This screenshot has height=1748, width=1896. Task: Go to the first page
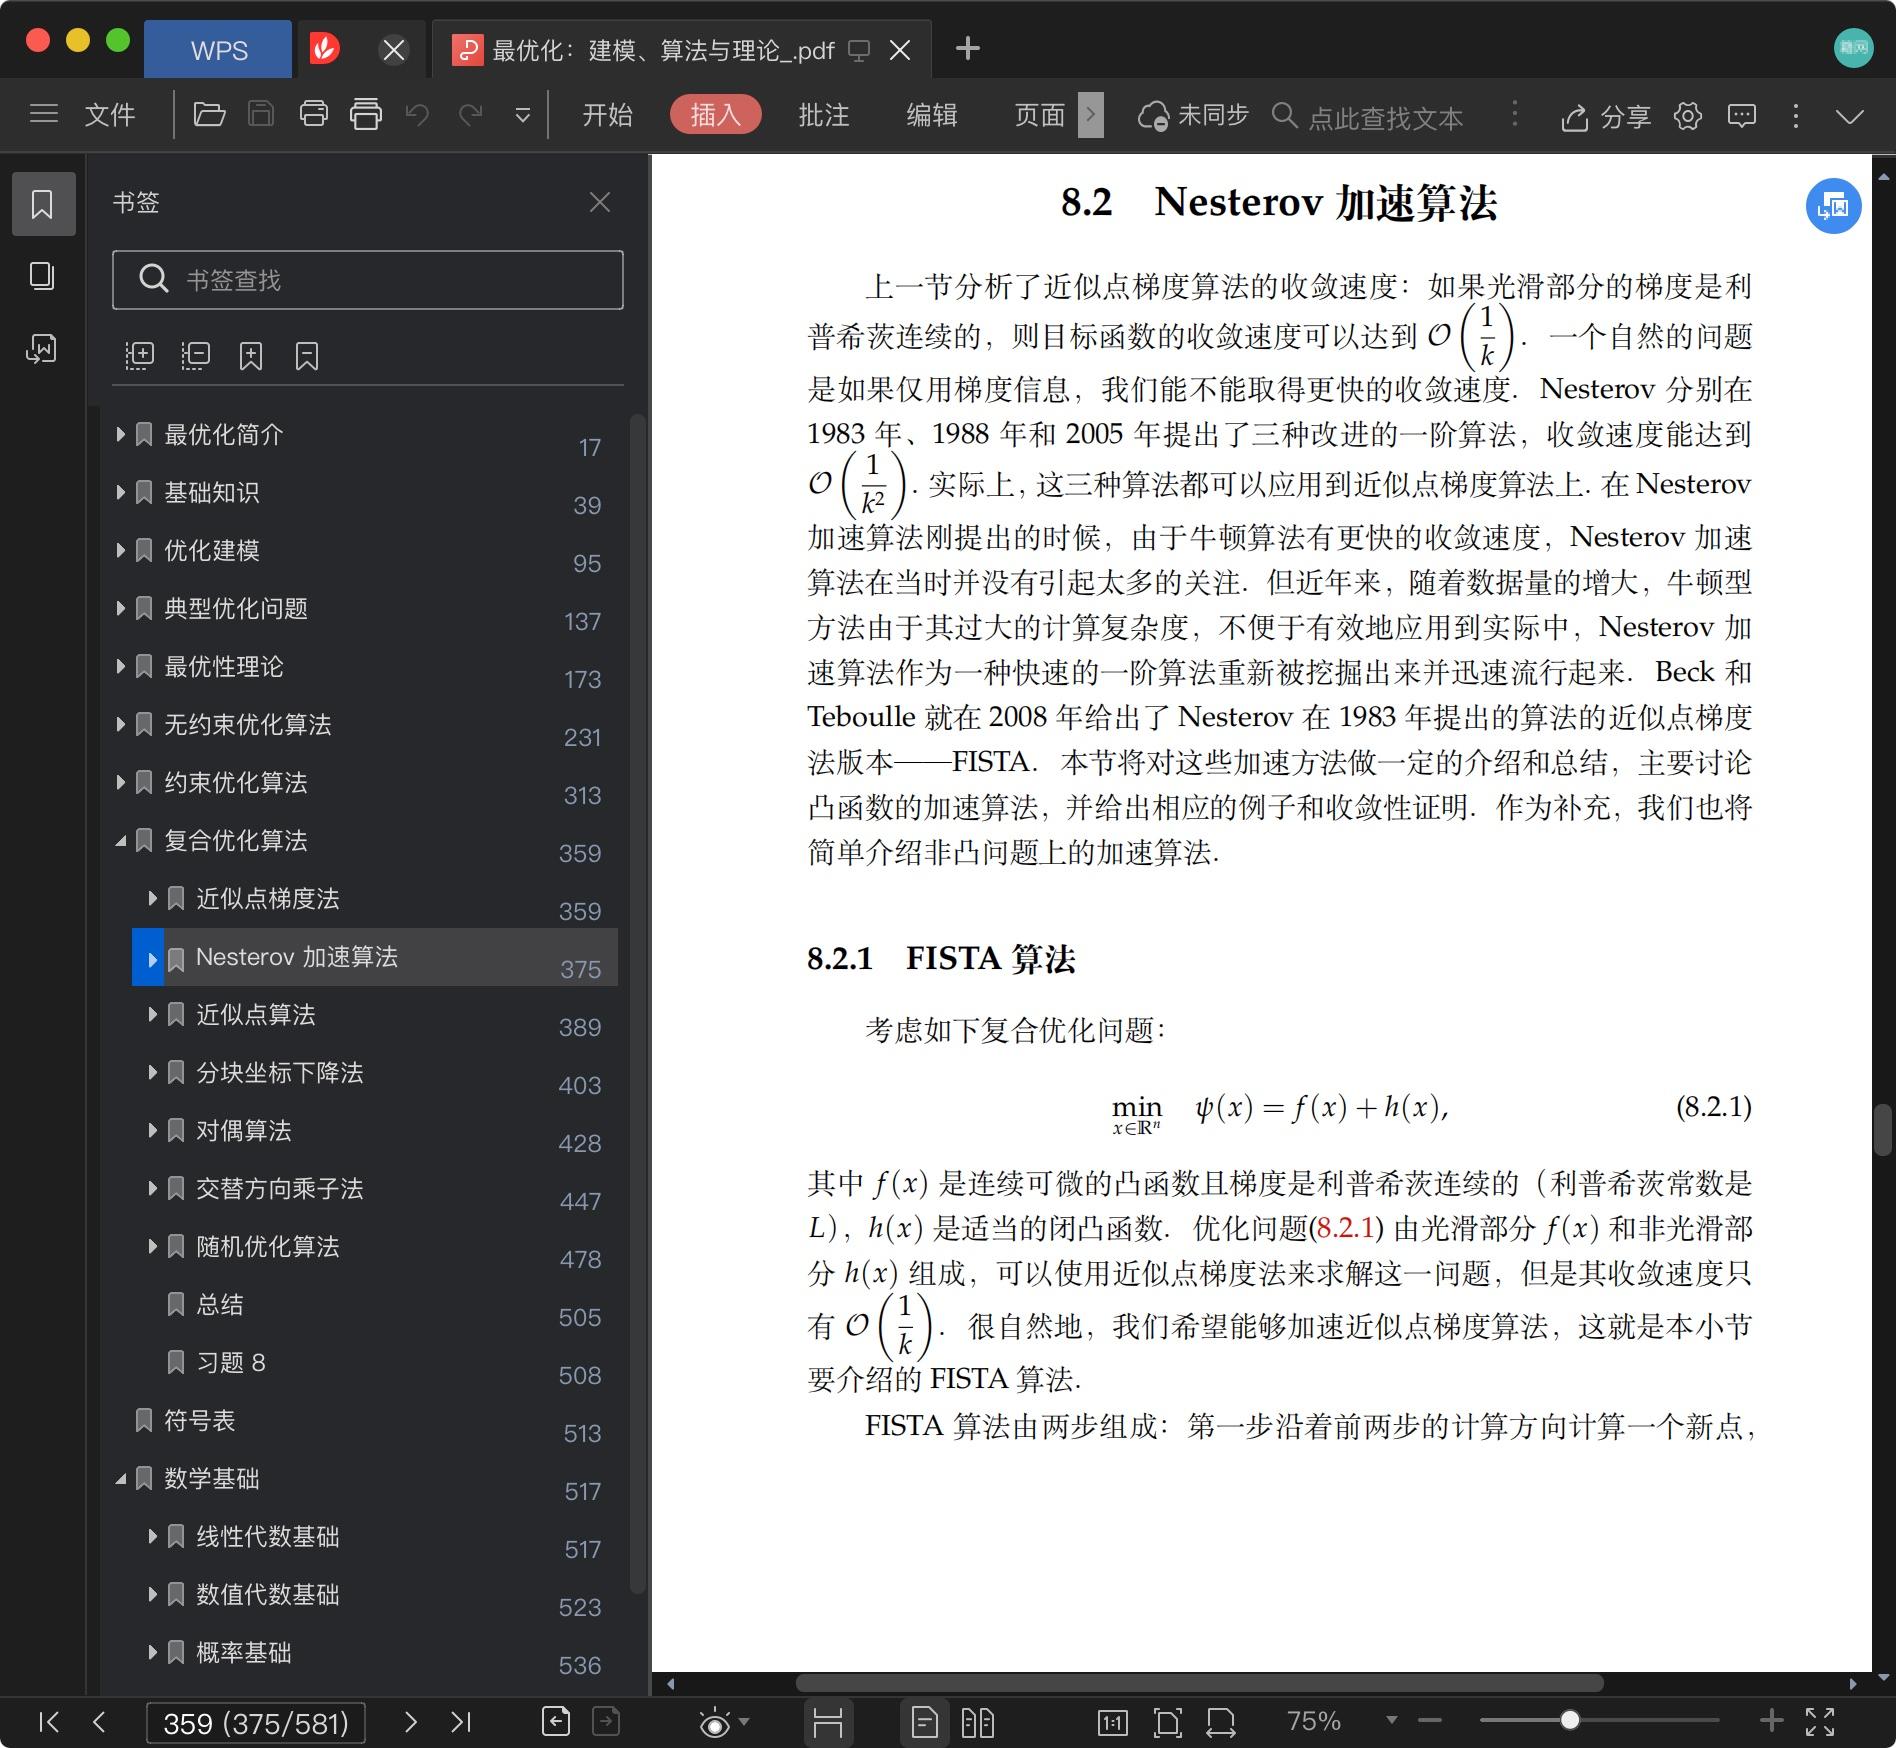point(48,1721)
